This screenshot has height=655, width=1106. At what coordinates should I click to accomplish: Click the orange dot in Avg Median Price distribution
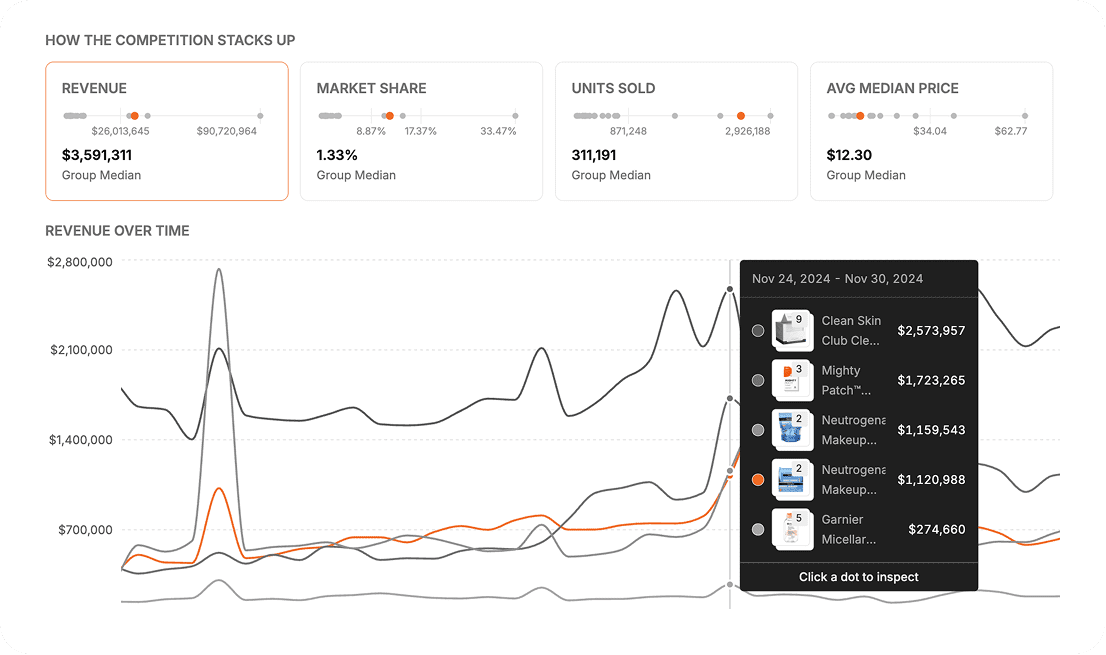point(861,116)
